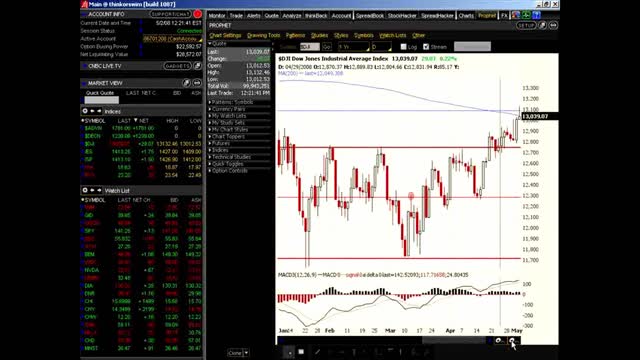Image resolution: width=640 pixels, height=360 pixels.
Task: Click the detach icon next to Gadgets
Action: pyautogui.click(x=198, y=66)
